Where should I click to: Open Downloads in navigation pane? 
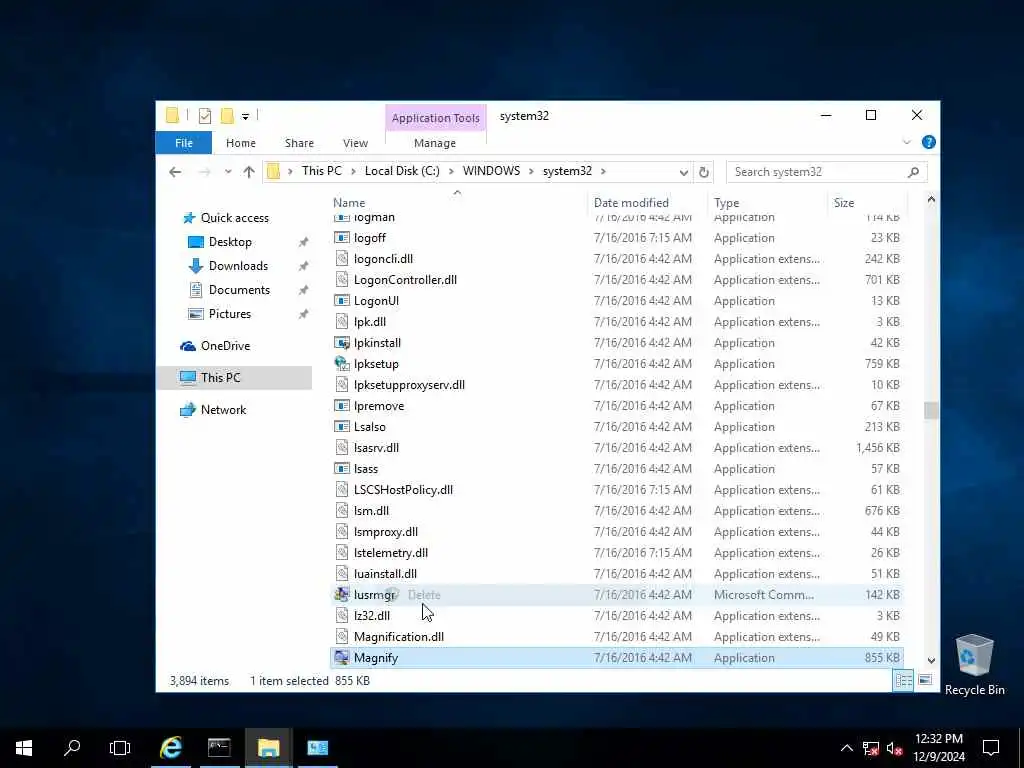(x=238, y=266)
